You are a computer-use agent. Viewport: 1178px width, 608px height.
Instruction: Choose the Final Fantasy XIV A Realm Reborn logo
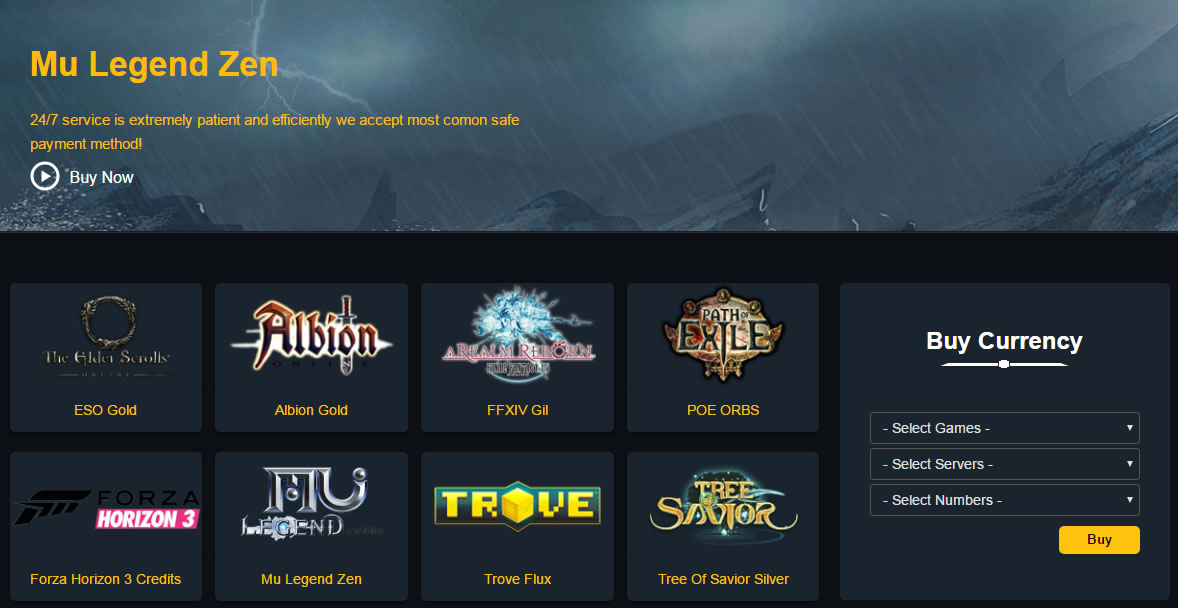click(518, 335)
